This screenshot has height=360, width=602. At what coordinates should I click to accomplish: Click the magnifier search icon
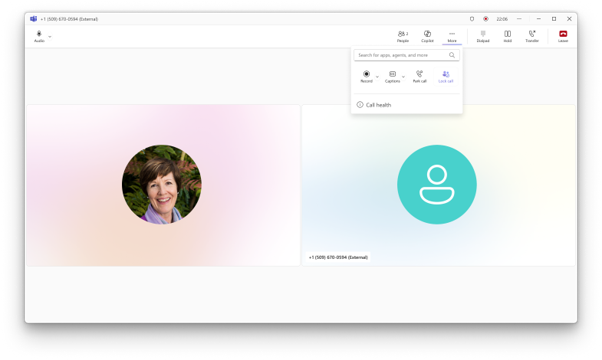point(452,55)
